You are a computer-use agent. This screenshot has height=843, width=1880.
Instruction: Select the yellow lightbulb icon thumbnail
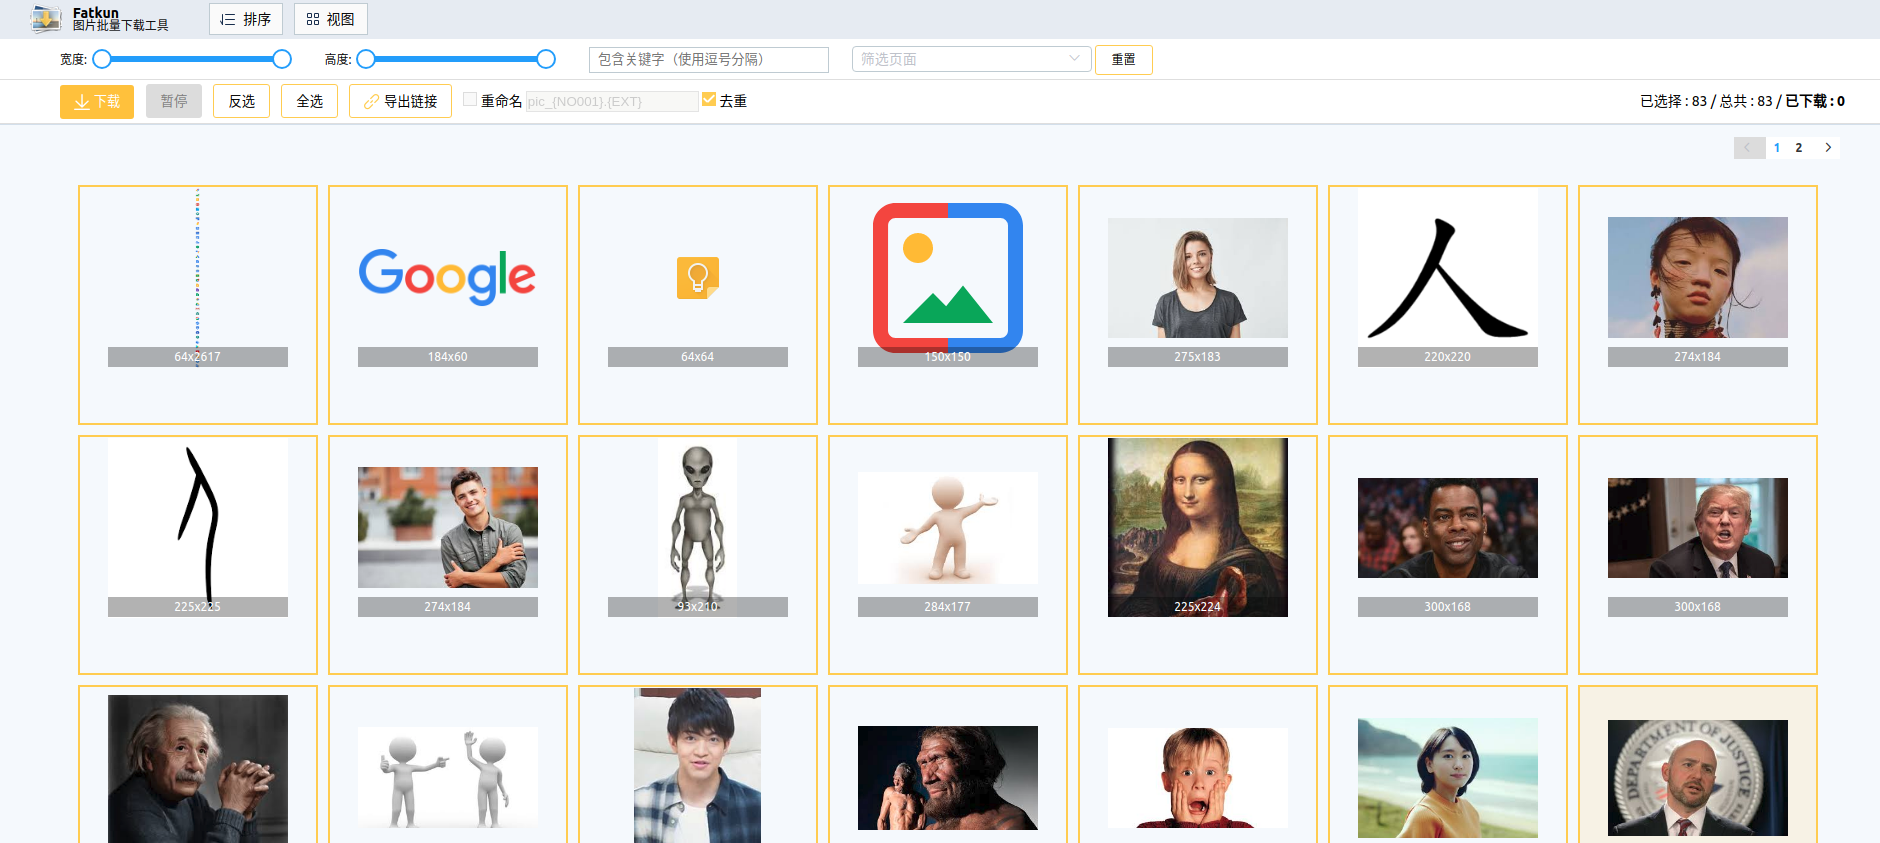pos(698,278)
